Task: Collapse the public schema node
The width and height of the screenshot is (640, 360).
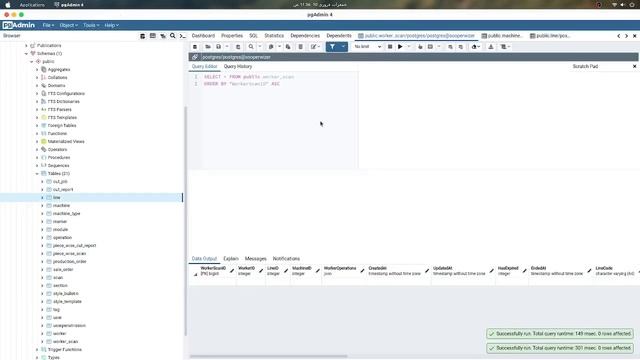Action: pyautogui.click(x=31, y=62)
